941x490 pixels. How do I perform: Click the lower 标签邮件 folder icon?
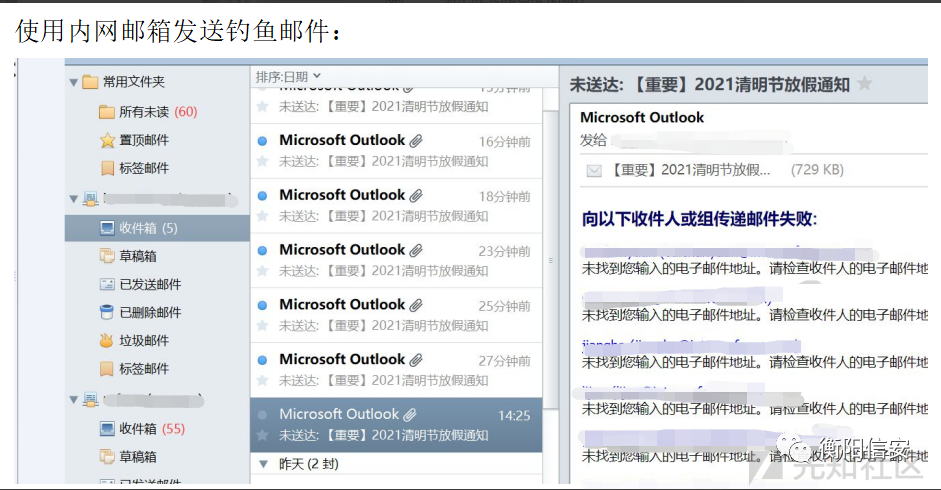107,369
